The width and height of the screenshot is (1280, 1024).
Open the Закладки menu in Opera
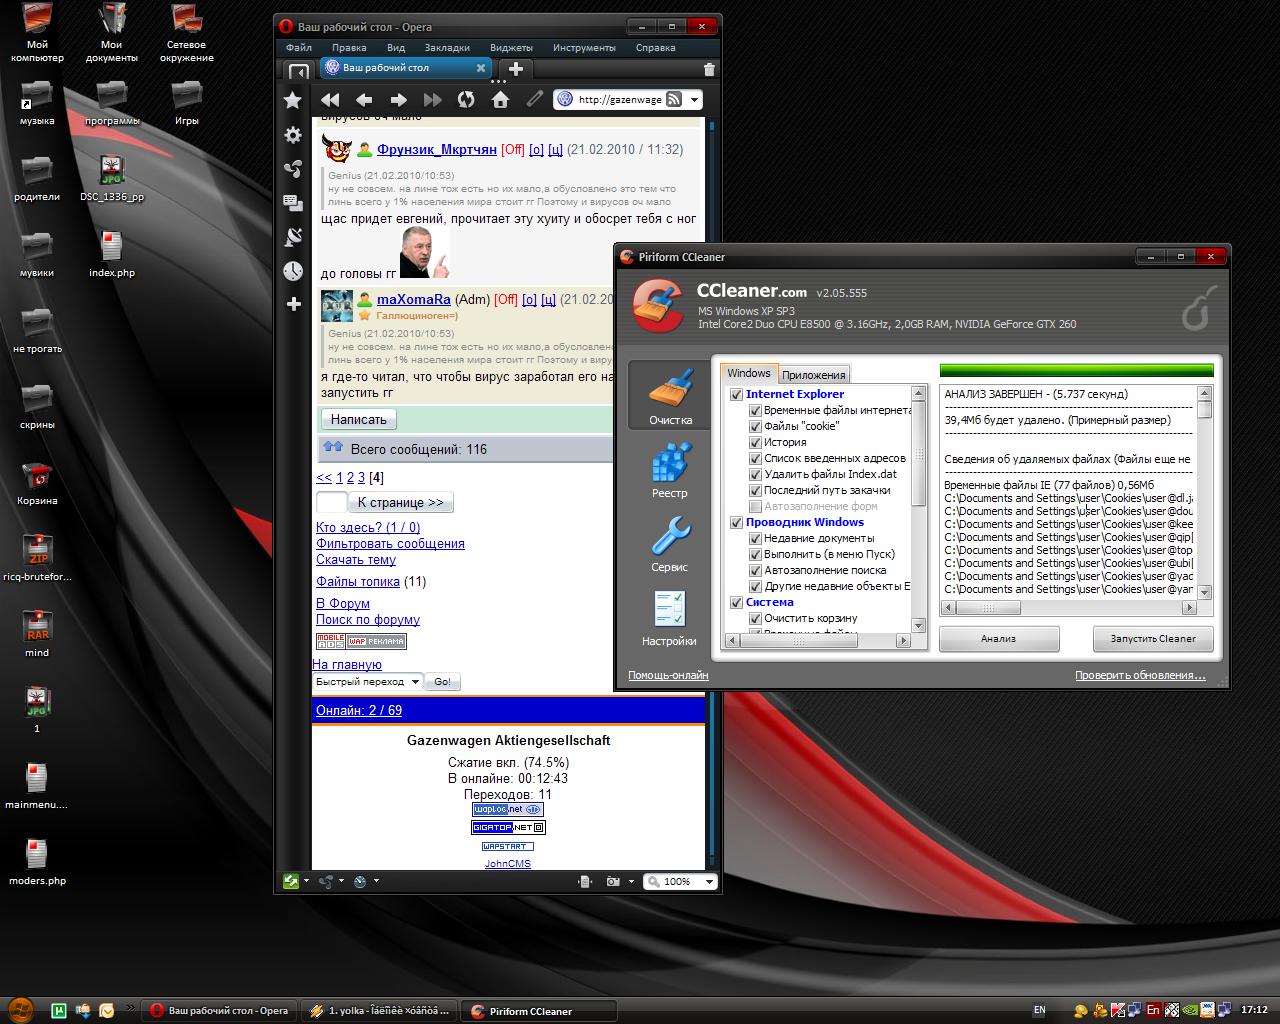(447, 47)
